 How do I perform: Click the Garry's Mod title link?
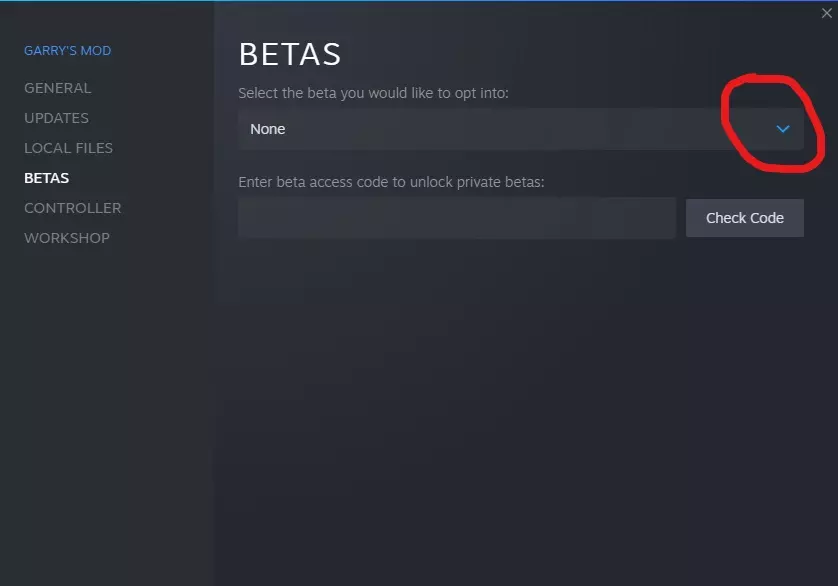pos(67,51)
